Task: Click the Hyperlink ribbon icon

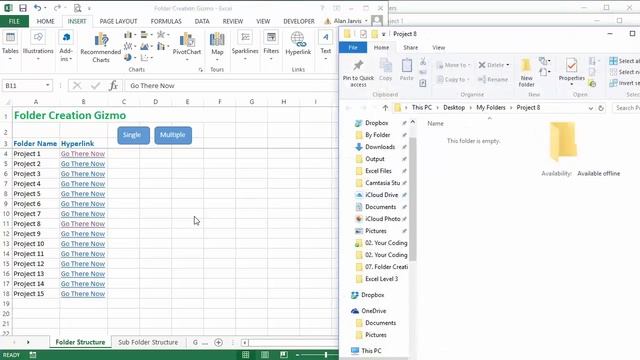Action: pyautogui.click(x=298, y=44)
